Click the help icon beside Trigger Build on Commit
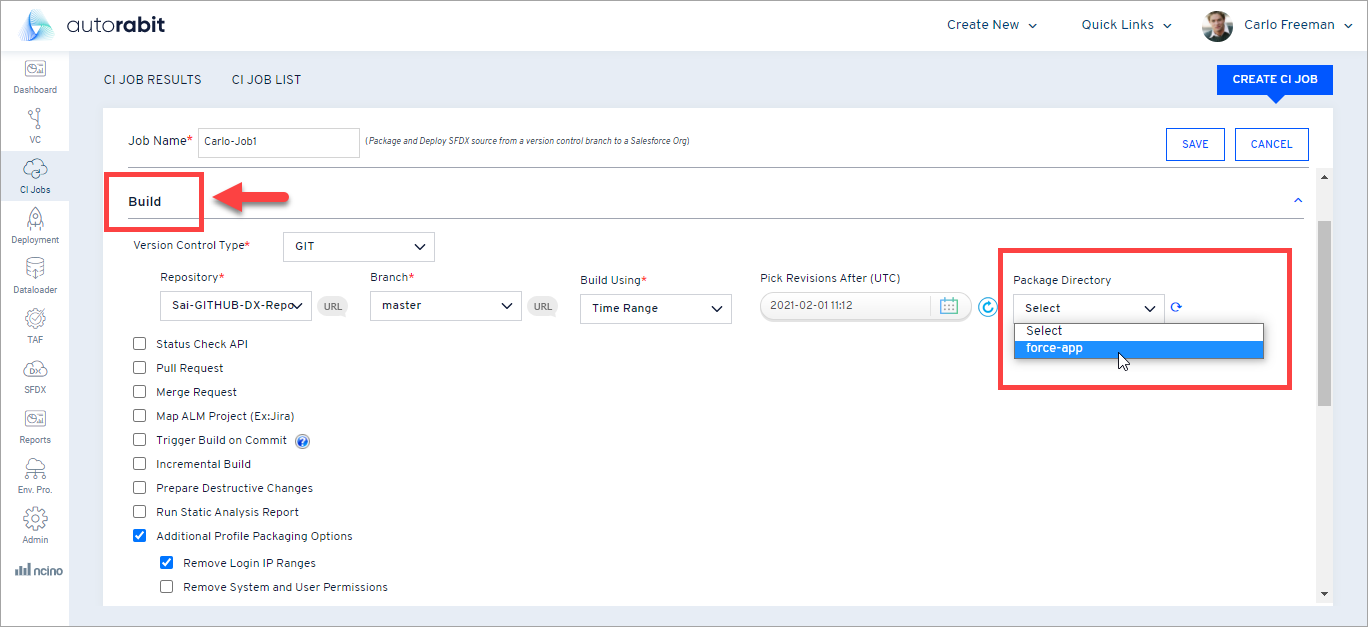 (x=302, y=440)
